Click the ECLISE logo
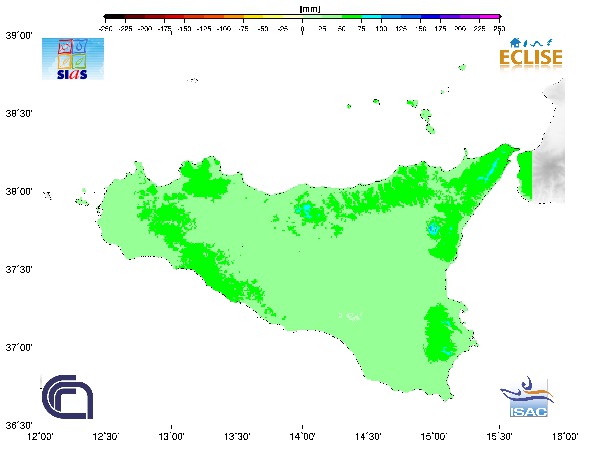The image size is (600, 450). 531,54
